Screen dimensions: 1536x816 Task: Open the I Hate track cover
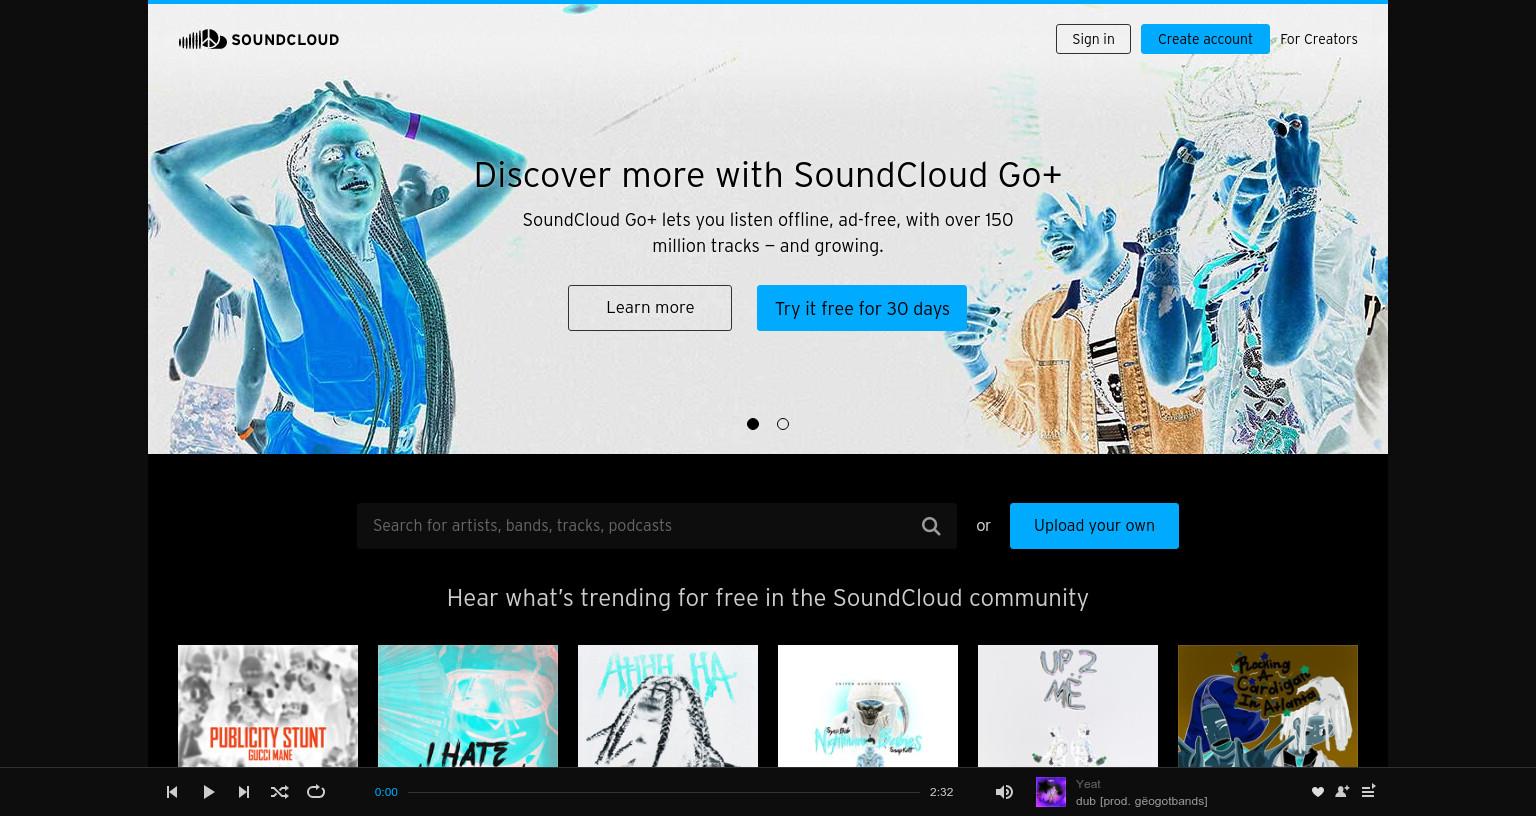click(x=468, y=706)
